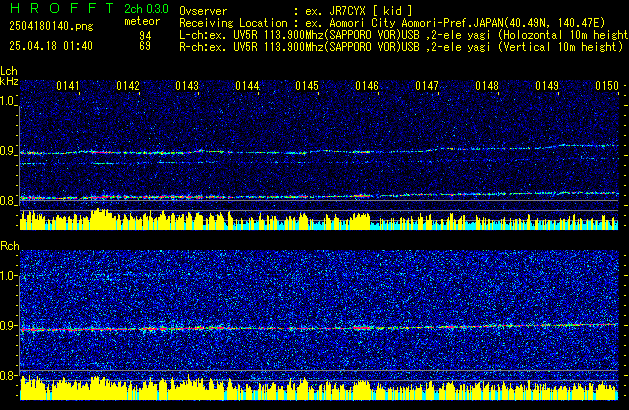
Task: Click the 0147 time marker
Action: tap(427, 86)
